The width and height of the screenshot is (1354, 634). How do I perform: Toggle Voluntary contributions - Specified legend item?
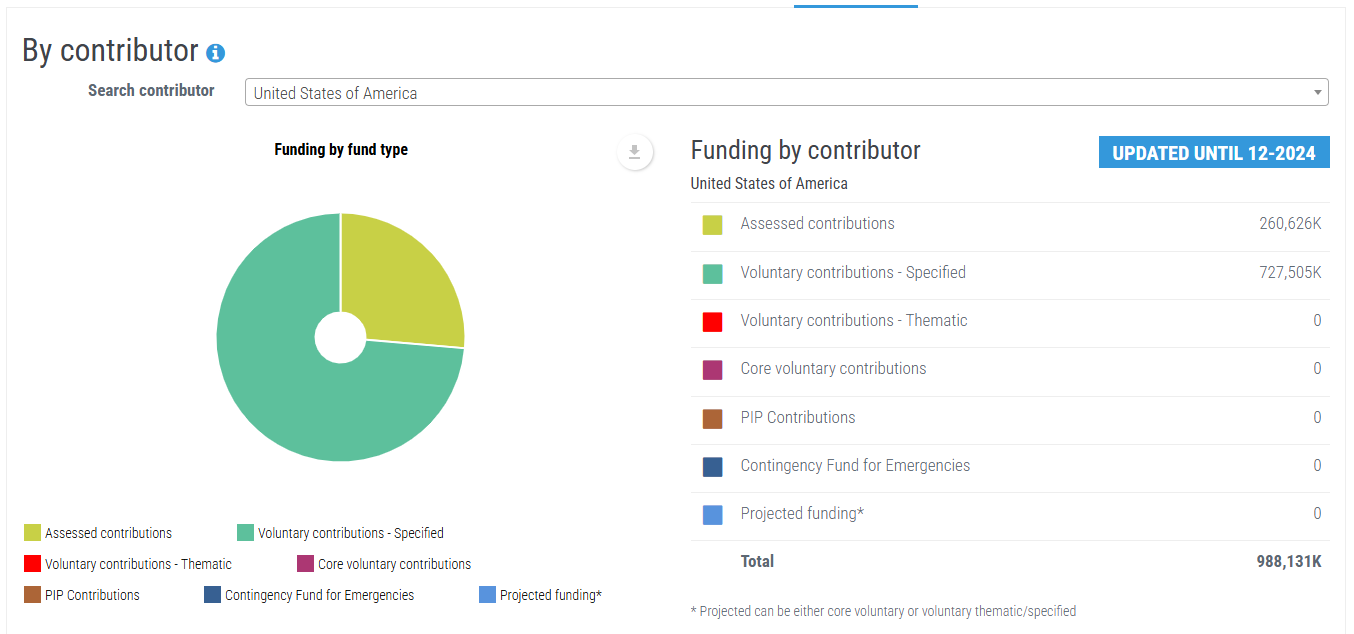[340, 533]
